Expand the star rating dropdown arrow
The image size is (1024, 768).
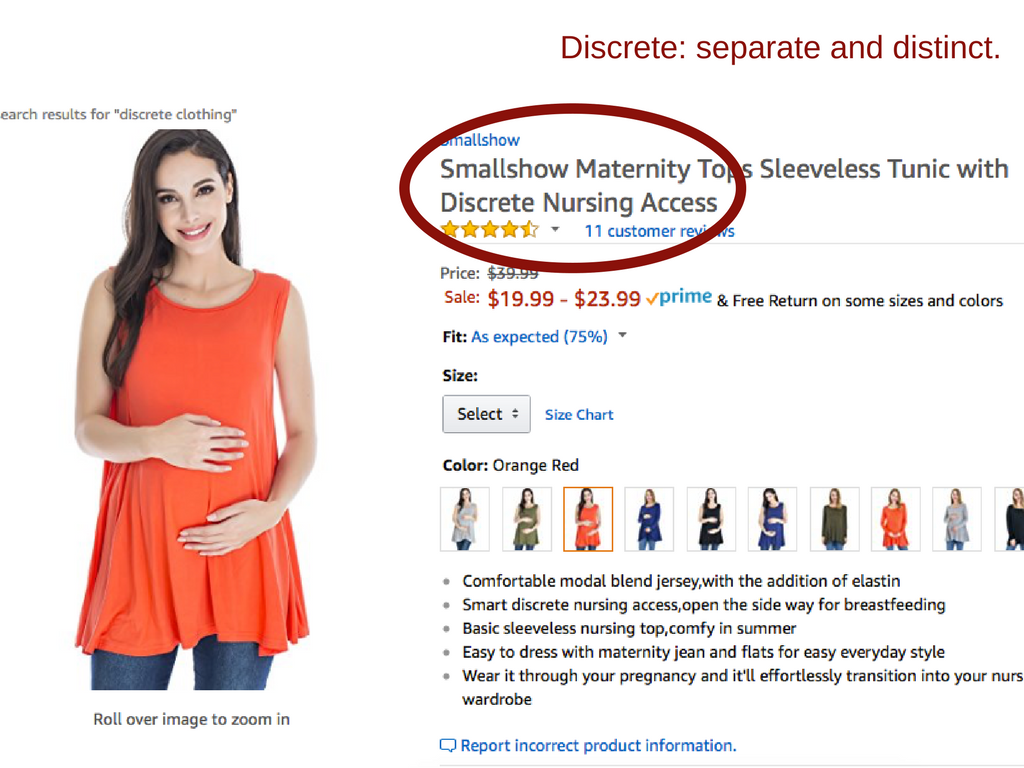(x=555, y=229)
